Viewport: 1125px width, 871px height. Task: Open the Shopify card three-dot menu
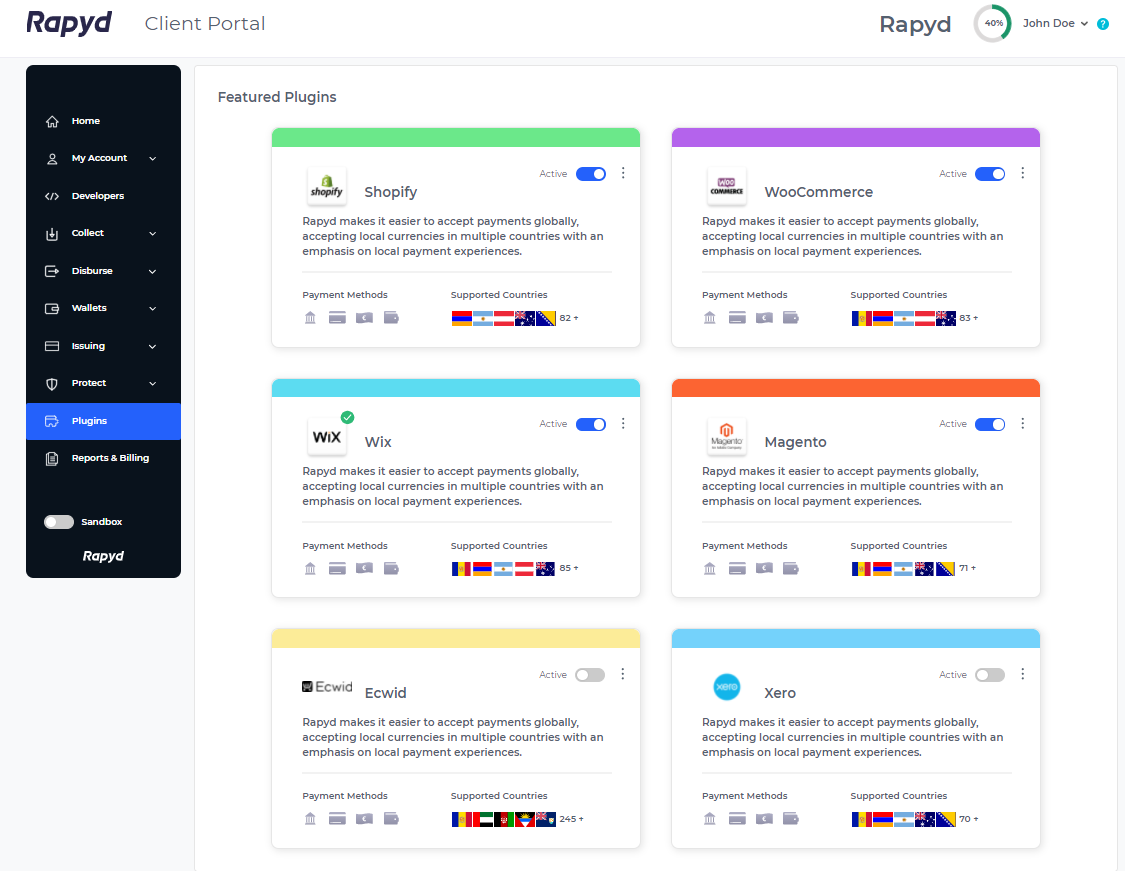pos(623,173)
